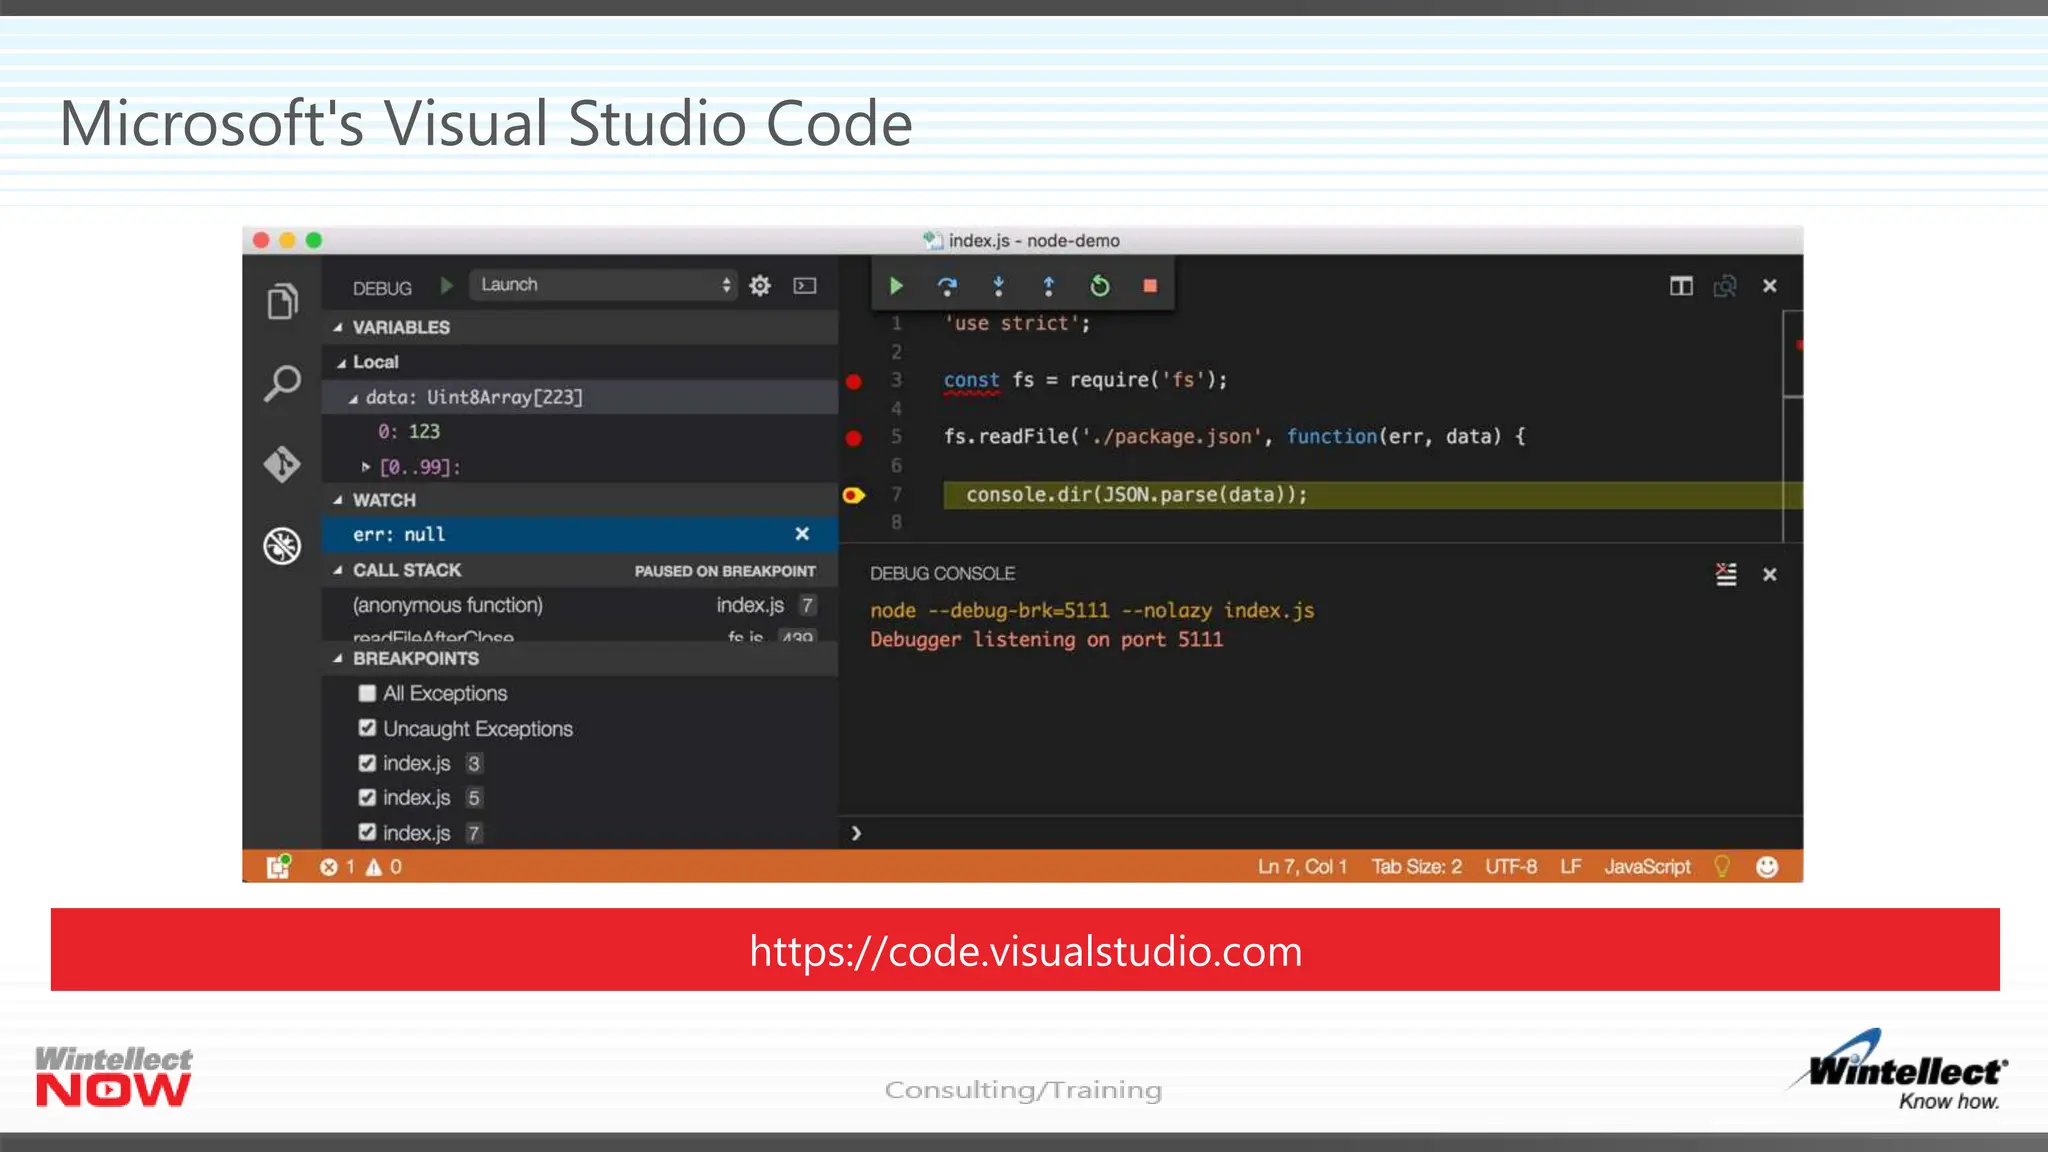Remove the err watch expression
The height and width of the screenshot is (1152, 2048).
[x=802, y=534]
